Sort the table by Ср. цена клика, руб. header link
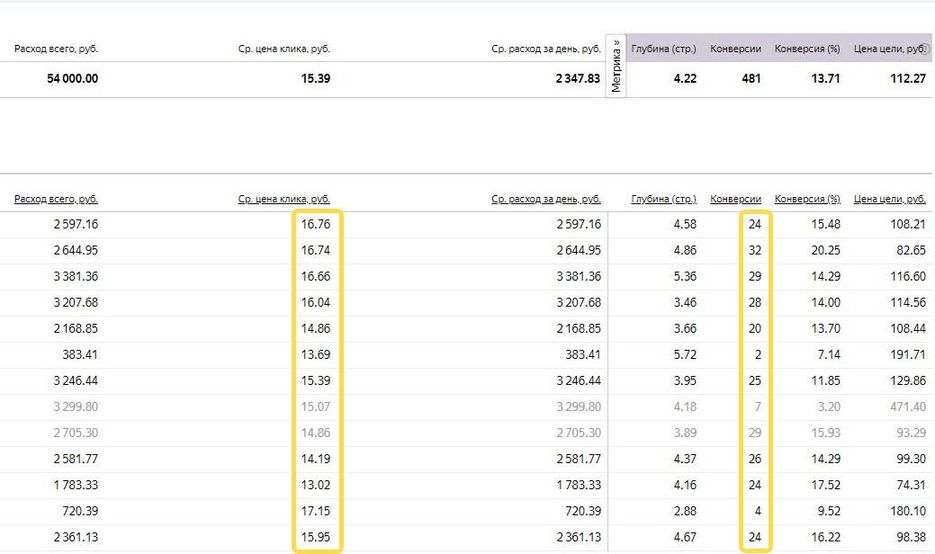The image size is (935, 554). (284, 199)
